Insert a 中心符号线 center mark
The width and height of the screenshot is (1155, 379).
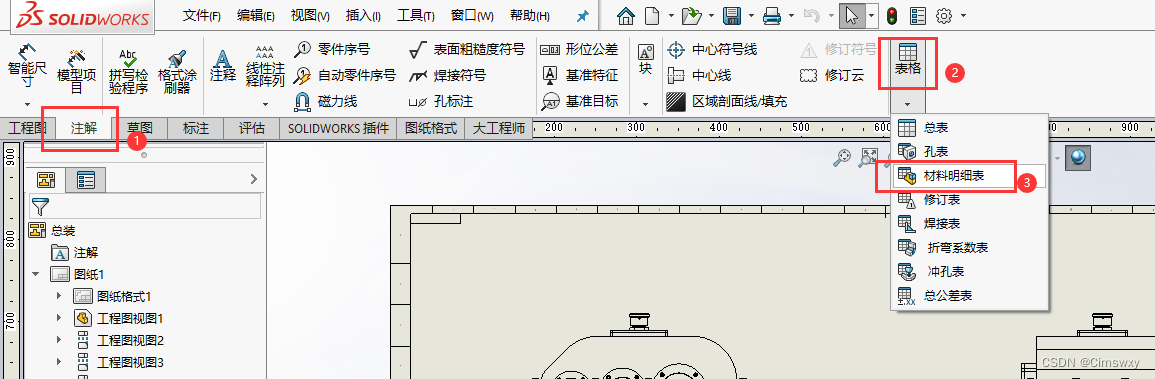(712, 49)
